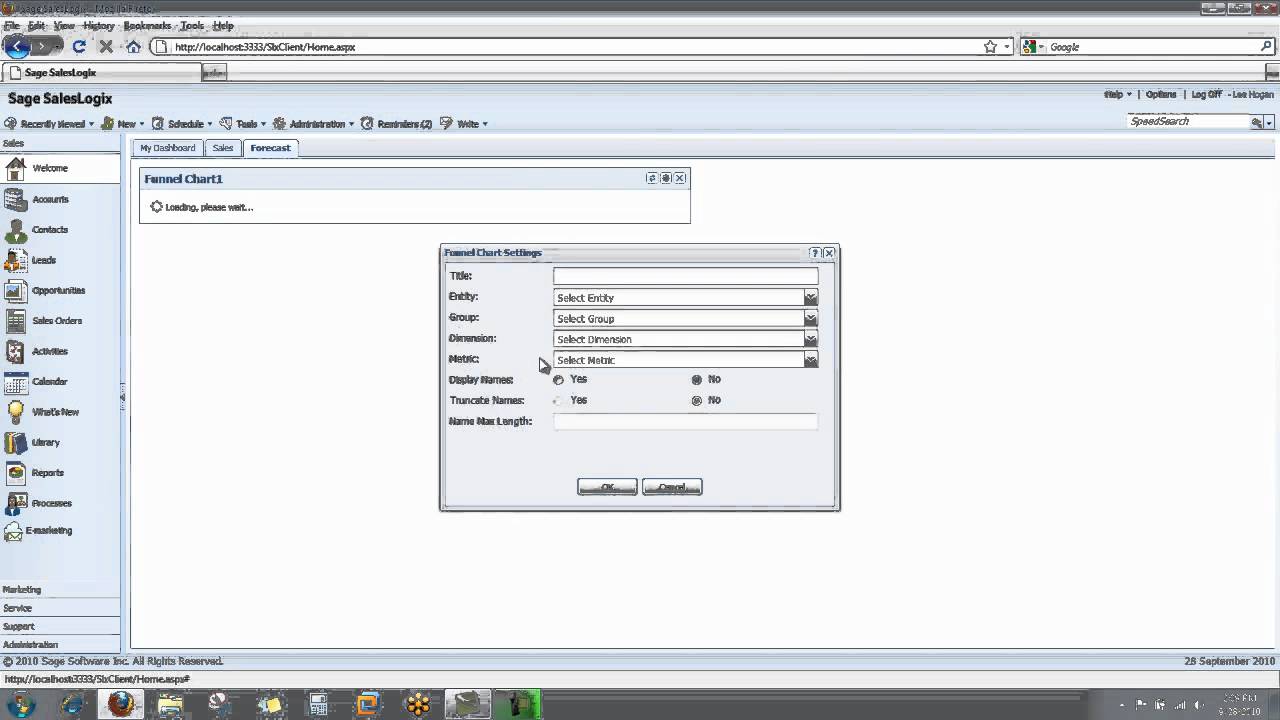Click OK in Funnel Chart Settings

607,487
